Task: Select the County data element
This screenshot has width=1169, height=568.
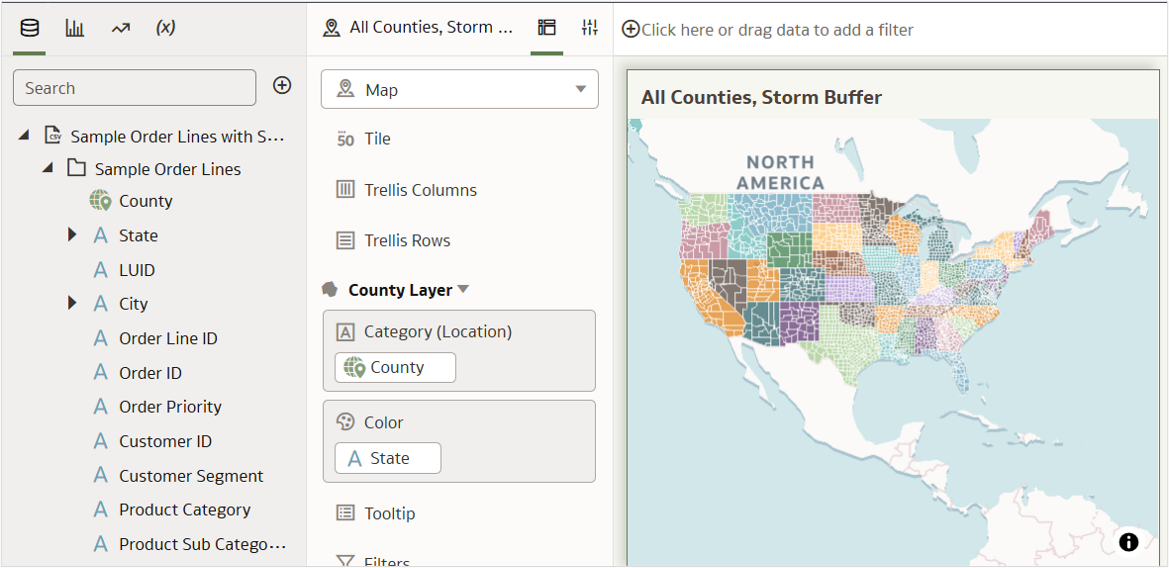Action: [145, 201]
